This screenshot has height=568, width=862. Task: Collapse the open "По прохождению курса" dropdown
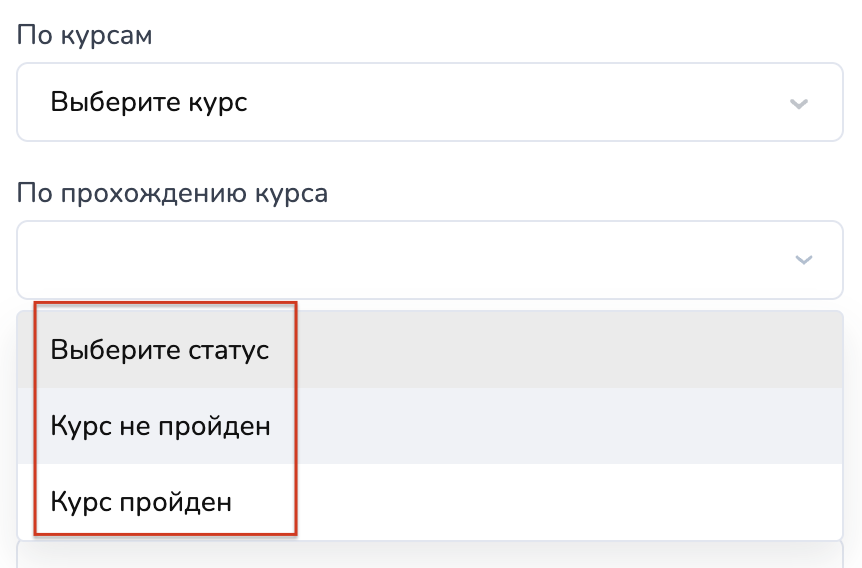(x=429, y=260)
